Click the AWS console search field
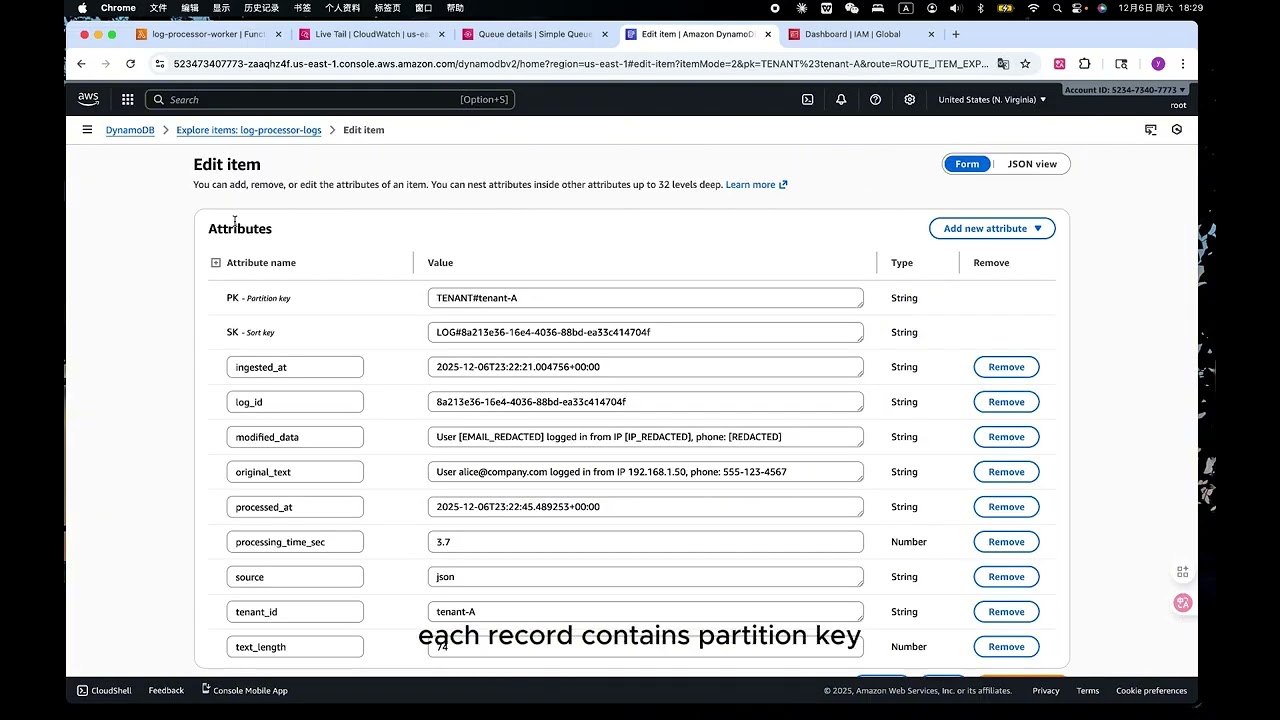Screen dimensions: 1280x720 [x=331, y=99]
